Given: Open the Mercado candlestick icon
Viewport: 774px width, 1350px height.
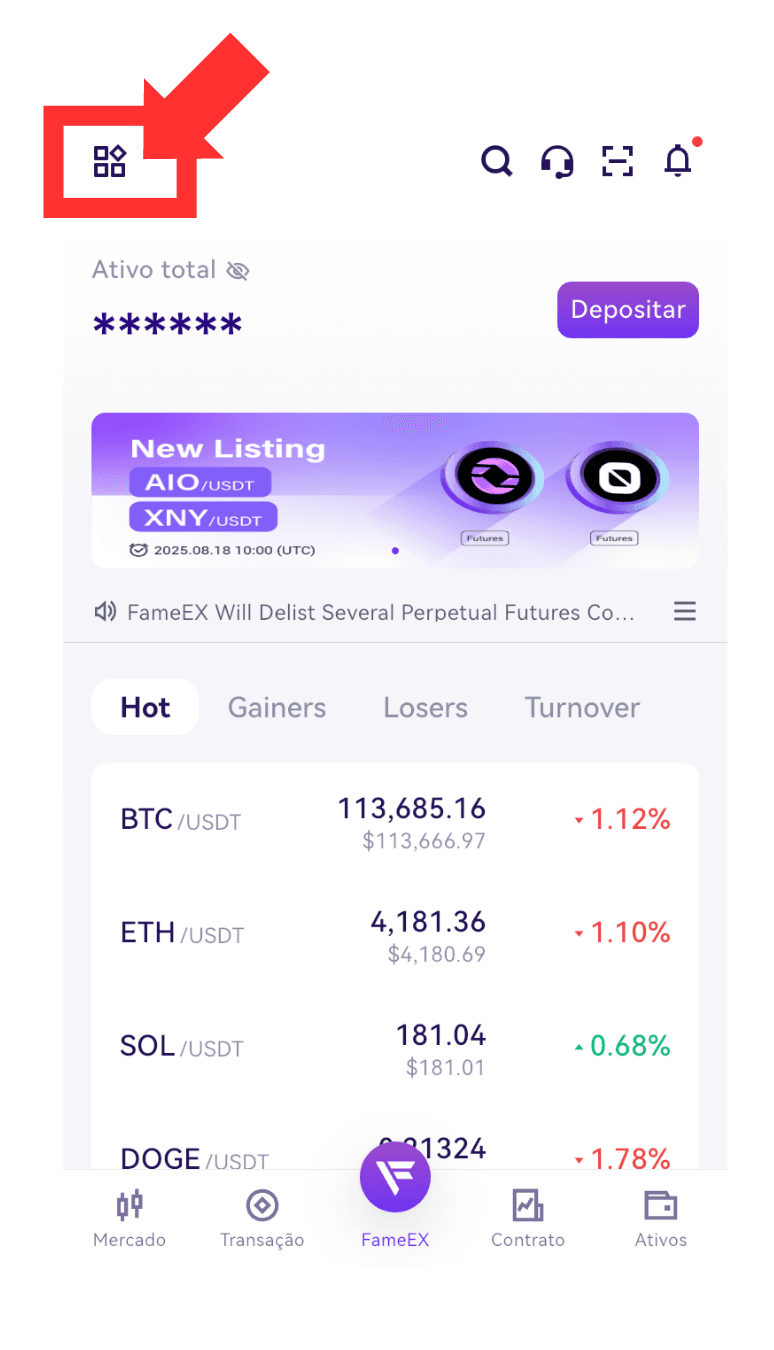Looking at the screenshot, I should (129, 1205).
